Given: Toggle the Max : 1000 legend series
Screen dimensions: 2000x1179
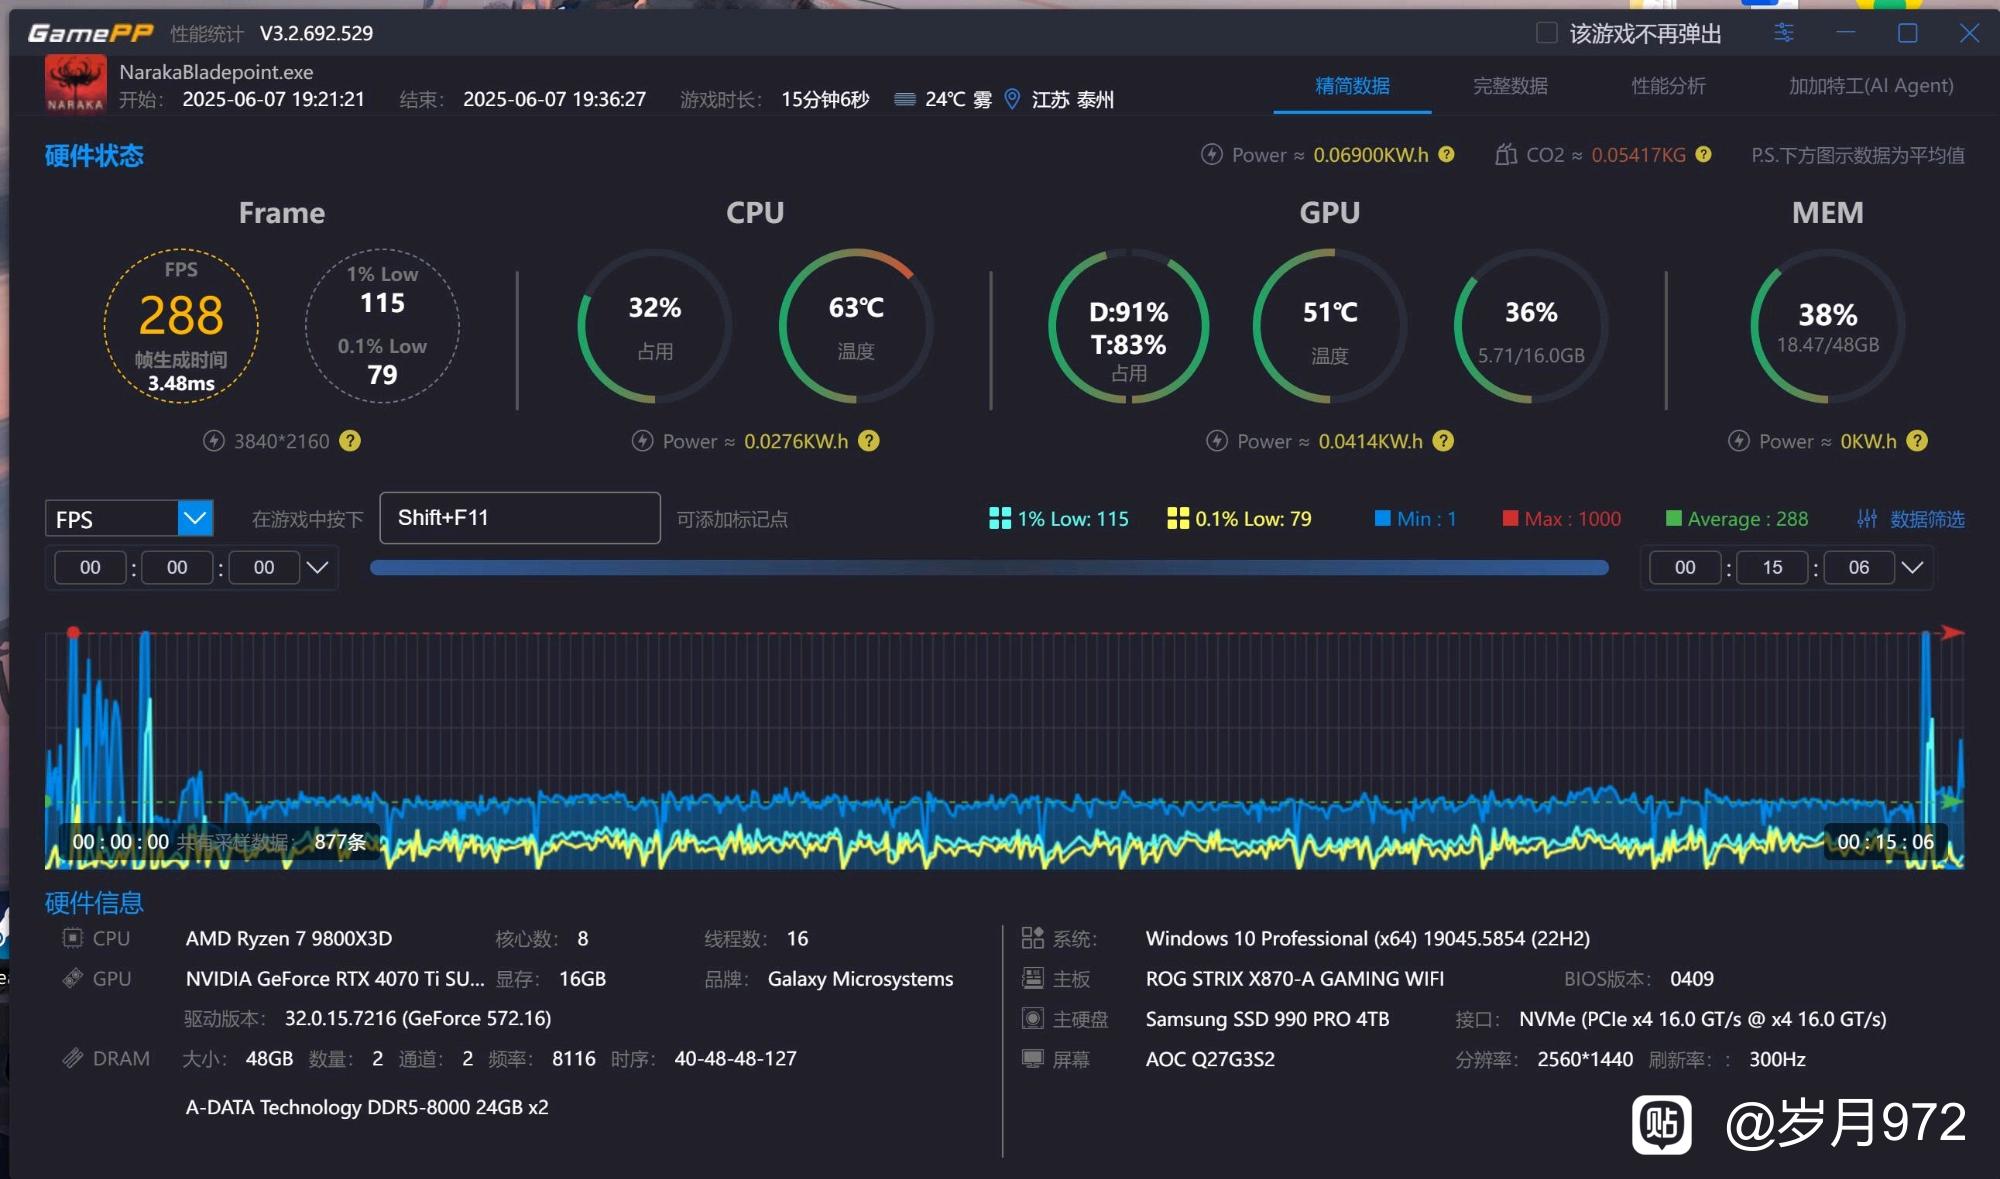Looking at the screenshot, I should 1561,518.
